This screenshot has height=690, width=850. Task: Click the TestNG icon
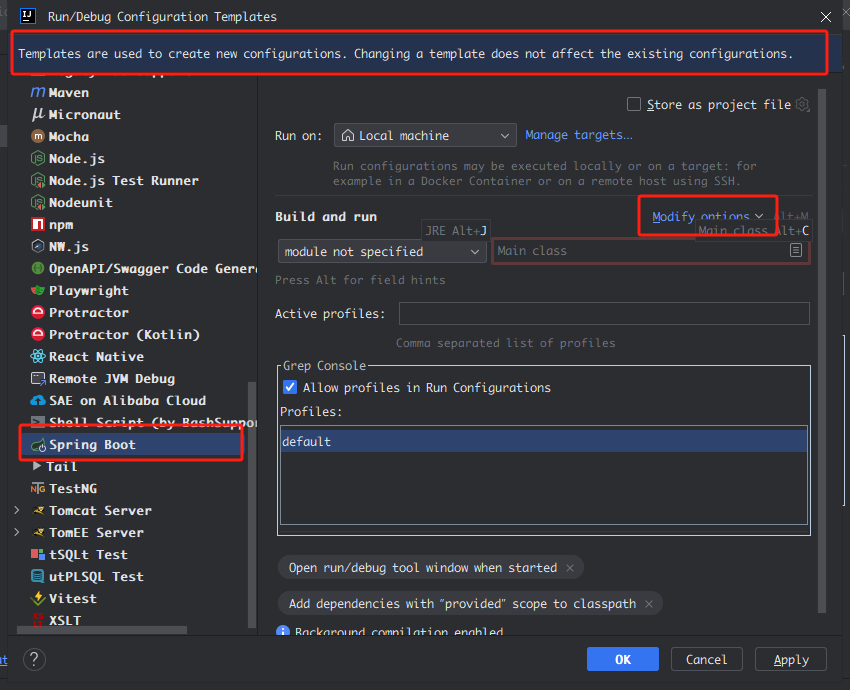click(x=38, y=489)
